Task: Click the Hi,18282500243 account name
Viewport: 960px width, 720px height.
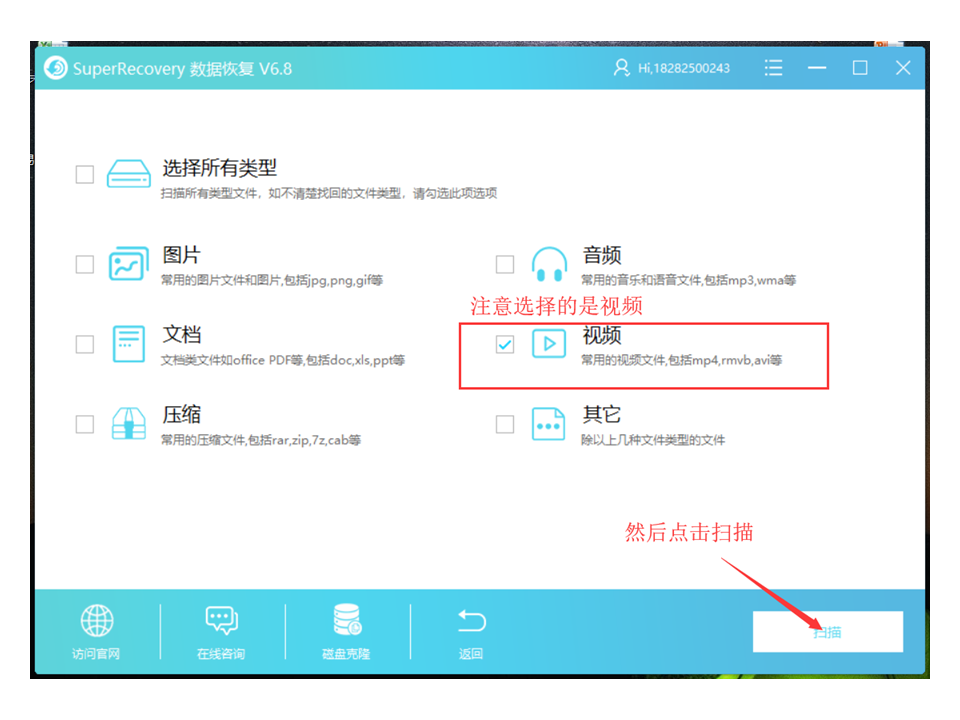Action: tap(684, 68)
